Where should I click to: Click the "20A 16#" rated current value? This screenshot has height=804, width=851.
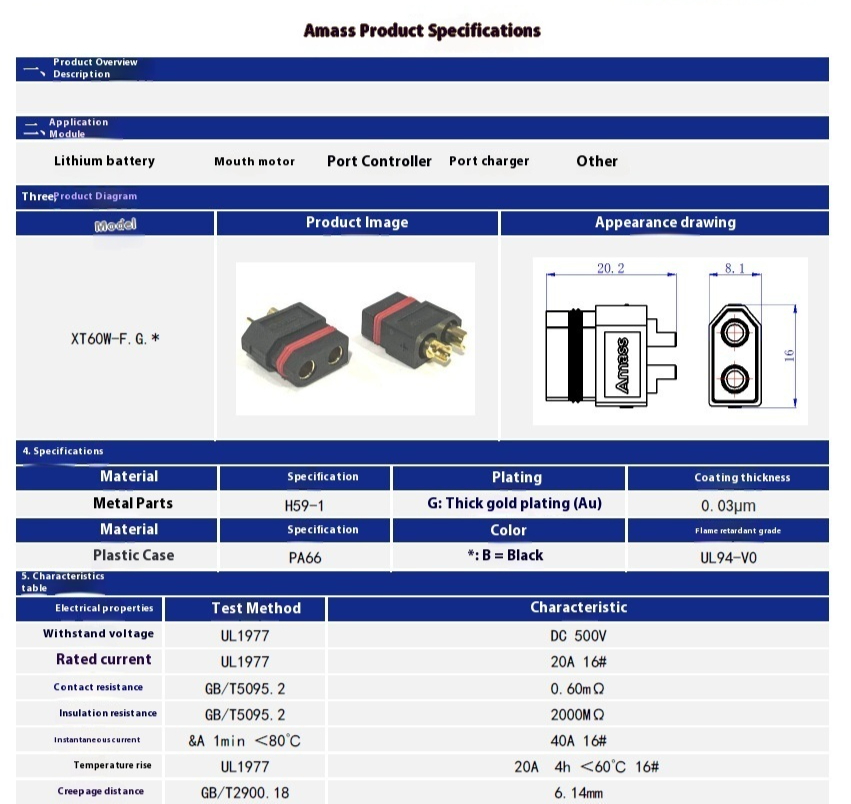click(578, 662)
